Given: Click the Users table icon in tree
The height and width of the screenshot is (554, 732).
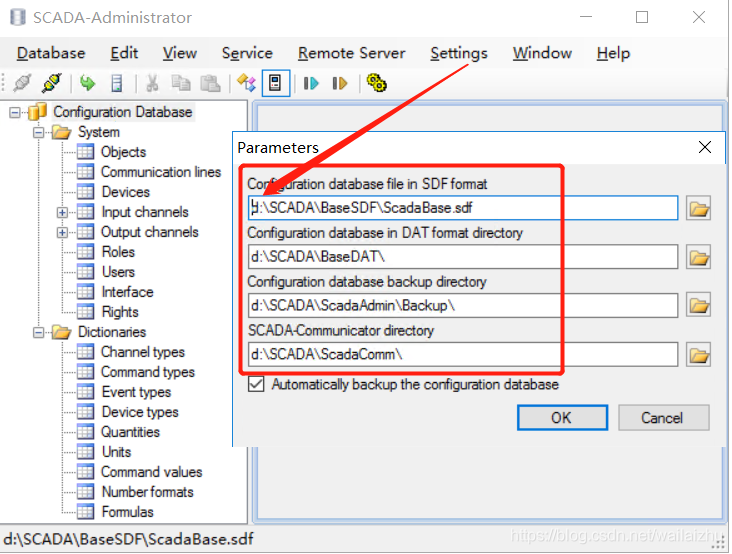Looking at the screenshot, I should pos(85,272).
